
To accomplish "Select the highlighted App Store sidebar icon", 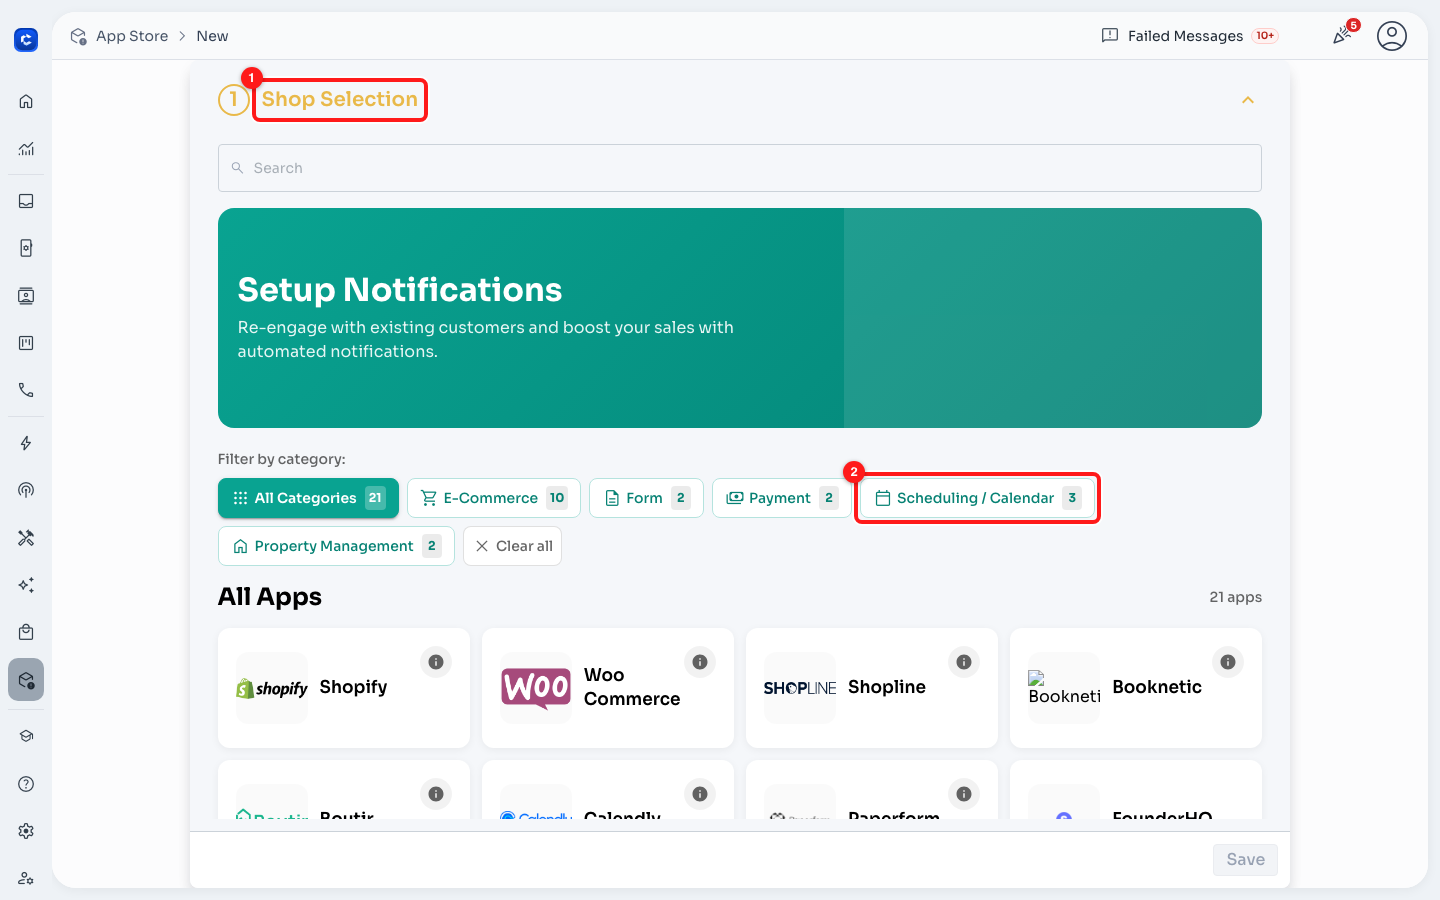I will [x=26, y=680].
